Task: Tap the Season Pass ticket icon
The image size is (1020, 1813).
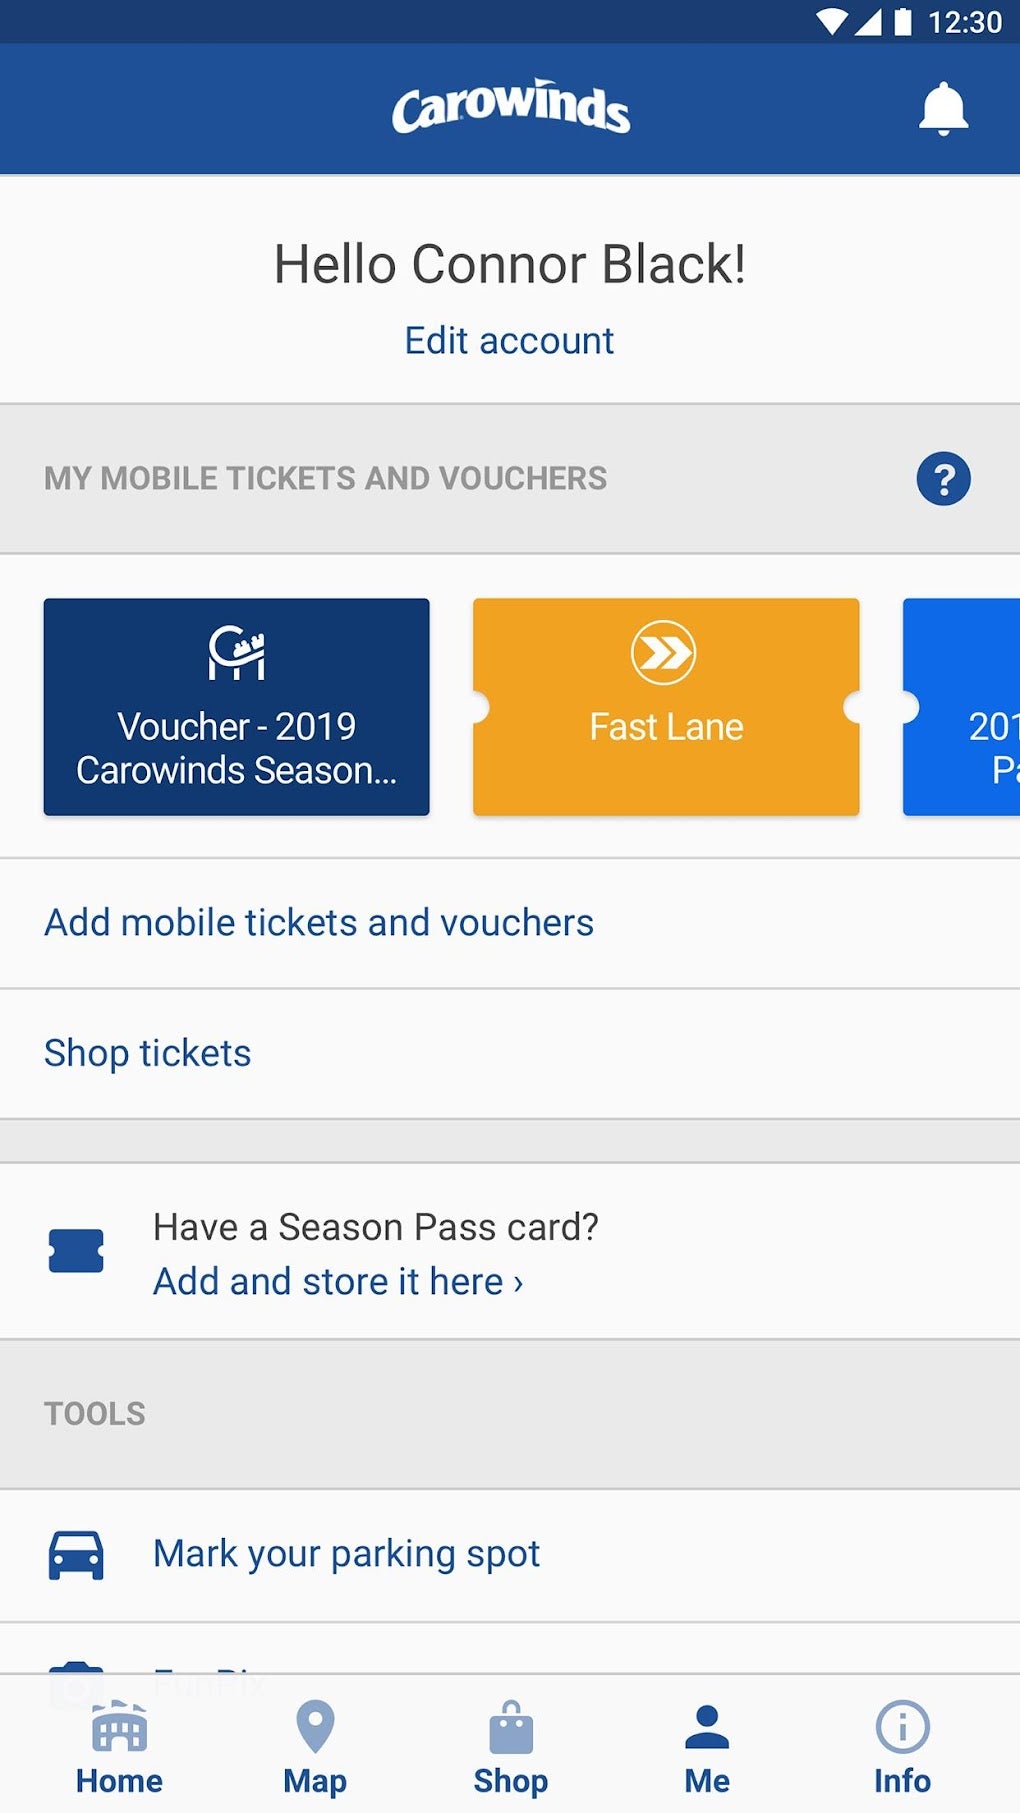Action: (x=76, y=1251)
